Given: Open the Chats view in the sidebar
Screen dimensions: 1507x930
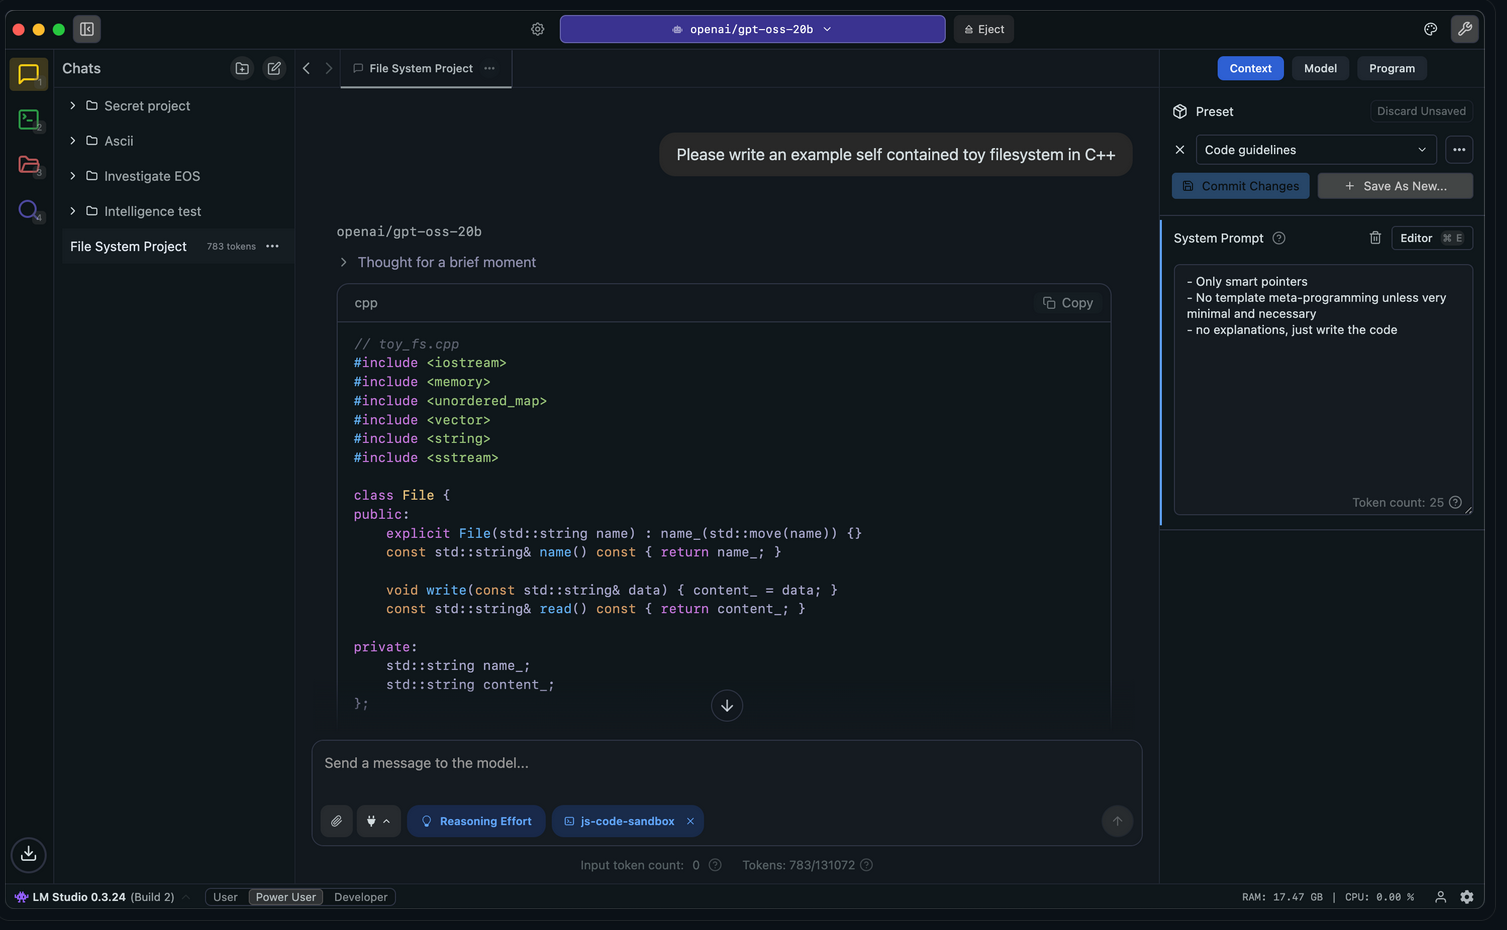Looking at the screenshot, I should (x=28, y=74).
